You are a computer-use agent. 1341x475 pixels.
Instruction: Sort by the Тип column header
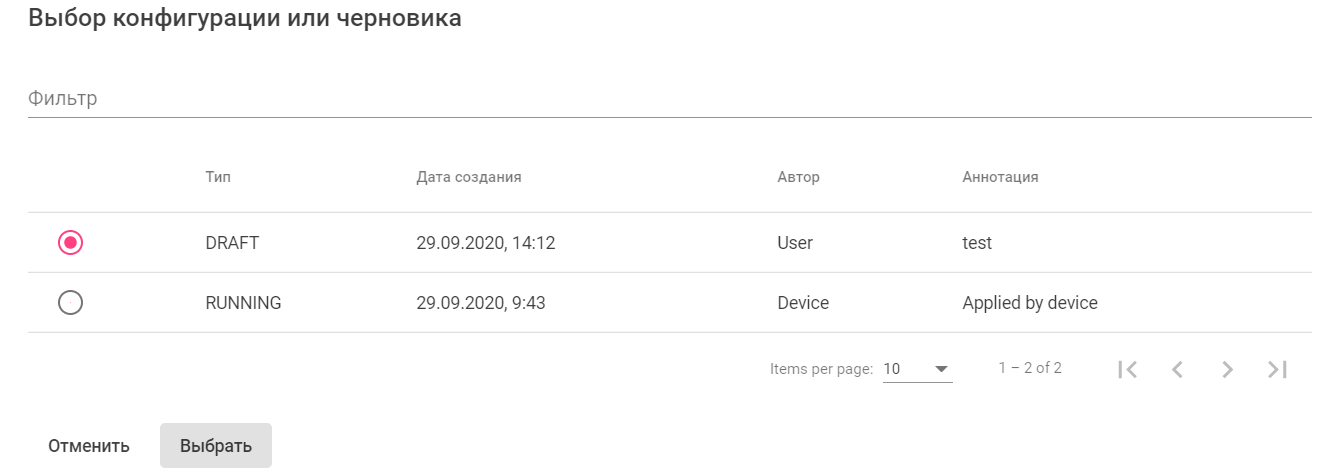point(218,177)
